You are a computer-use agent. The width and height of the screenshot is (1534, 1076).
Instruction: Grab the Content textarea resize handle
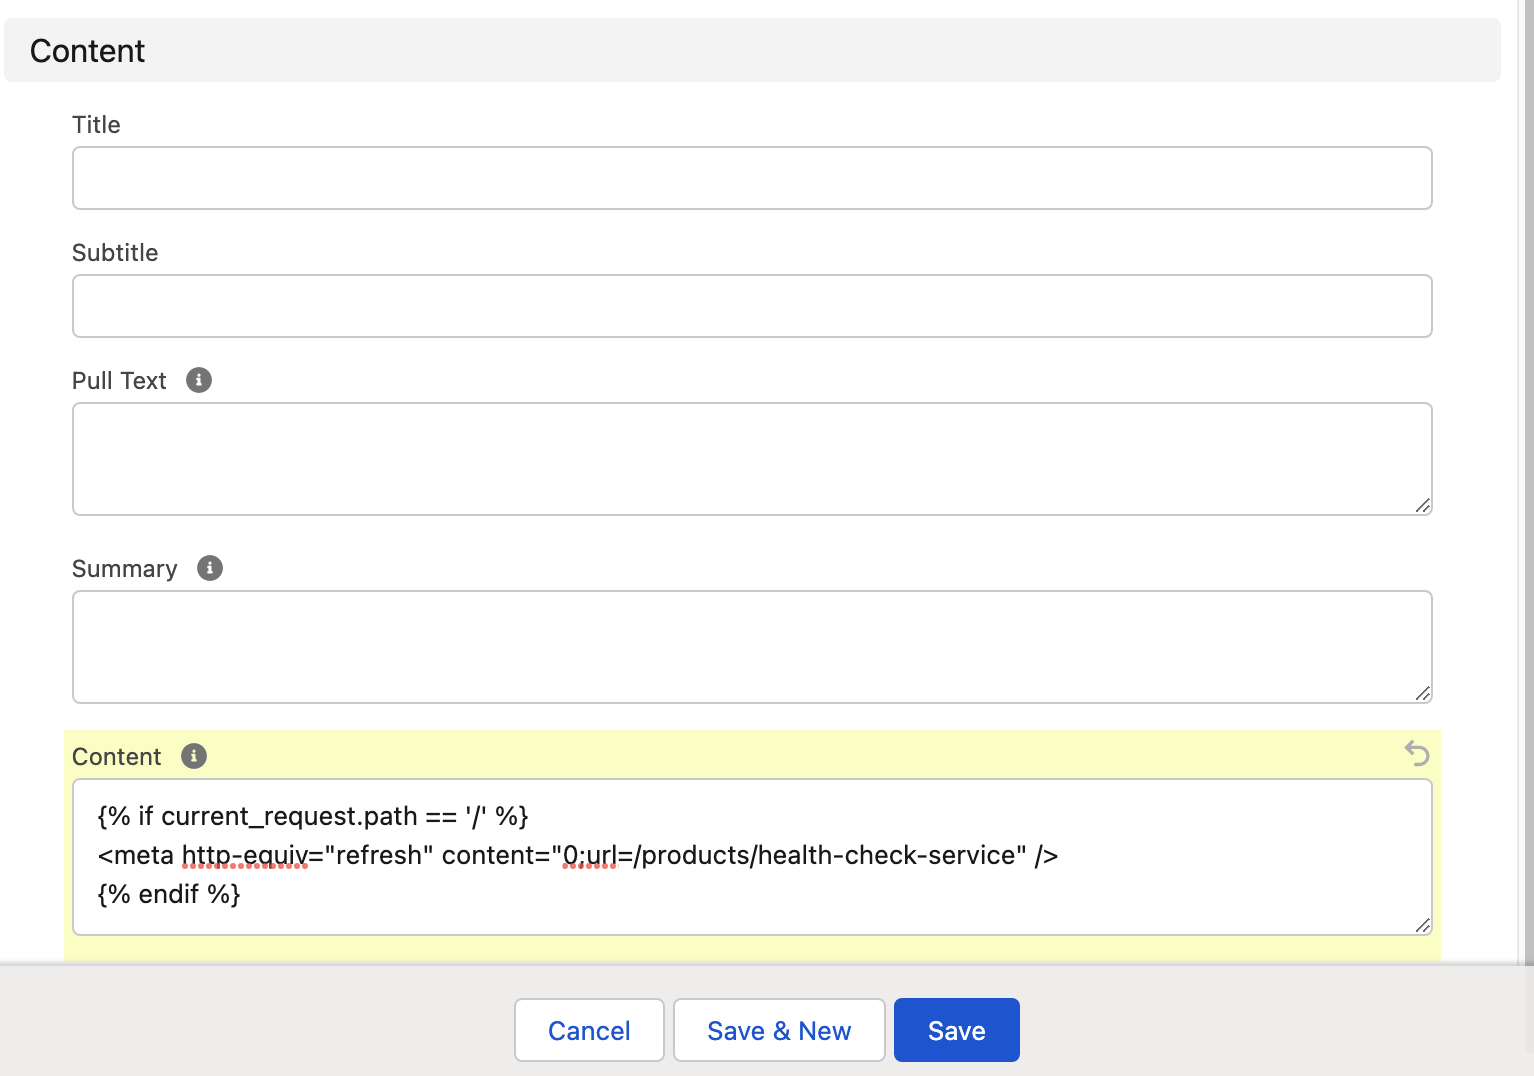(1423, 926)
